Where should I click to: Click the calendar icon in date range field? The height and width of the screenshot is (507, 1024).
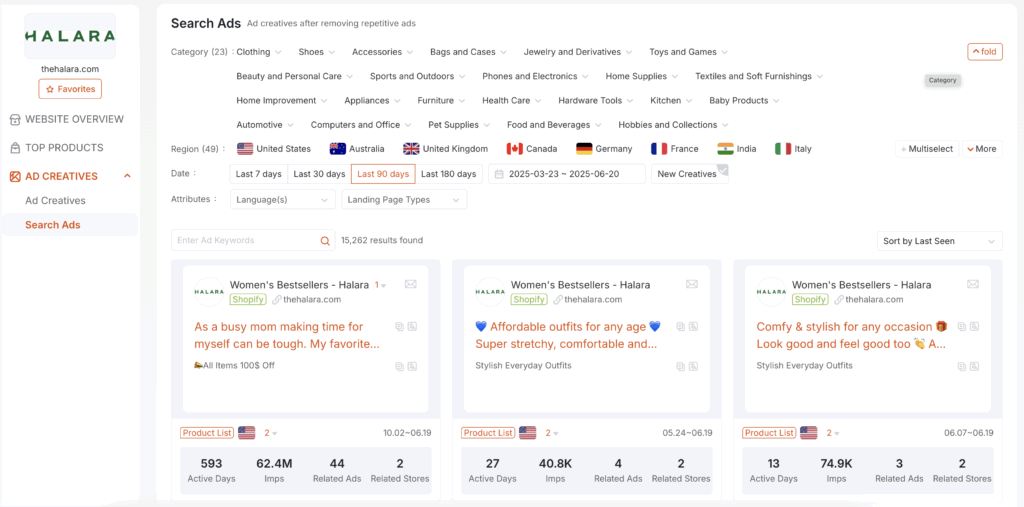500,174
